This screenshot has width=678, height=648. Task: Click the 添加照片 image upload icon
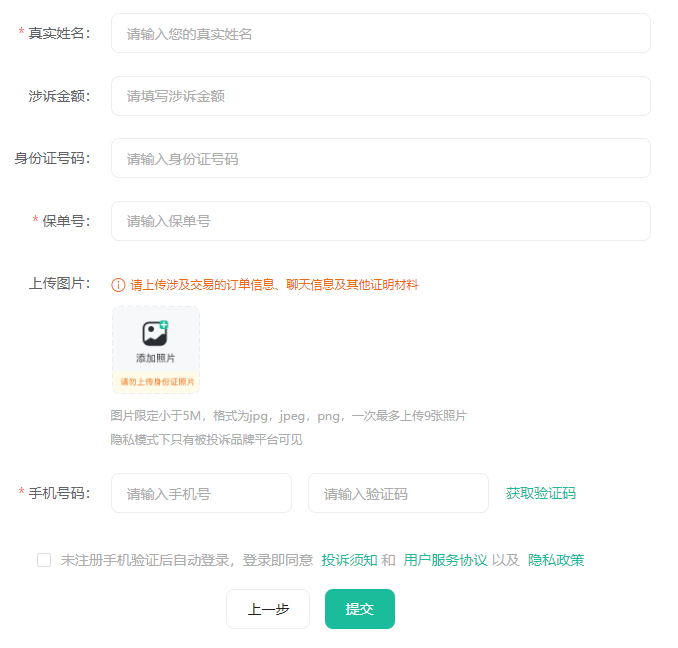pyautogui.click(x=155, y=333)
